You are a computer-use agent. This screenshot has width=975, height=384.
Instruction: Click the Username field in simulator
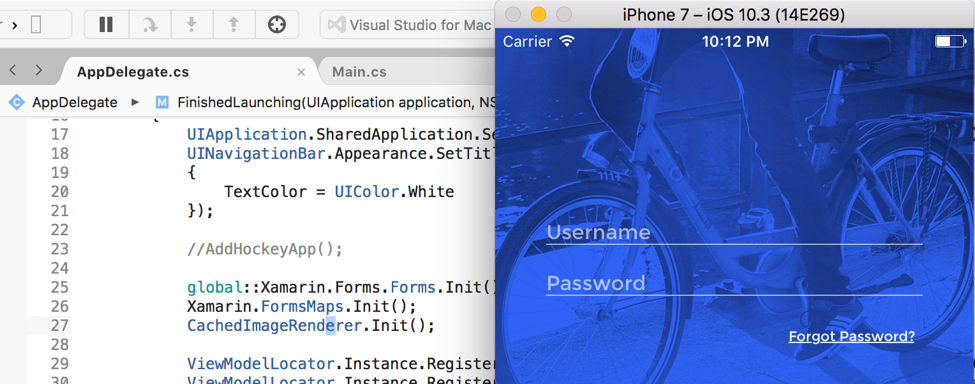pos(734,232)
